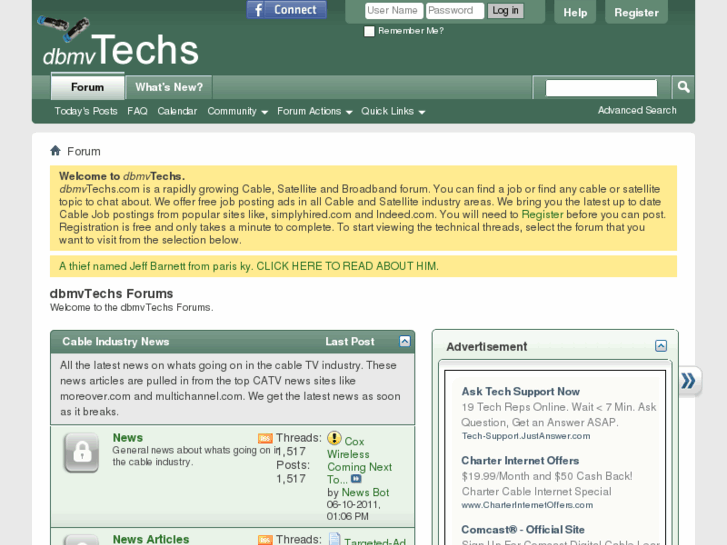Open the Comcast Official Site ad
The image size is (727, 545).
[523, 530]
